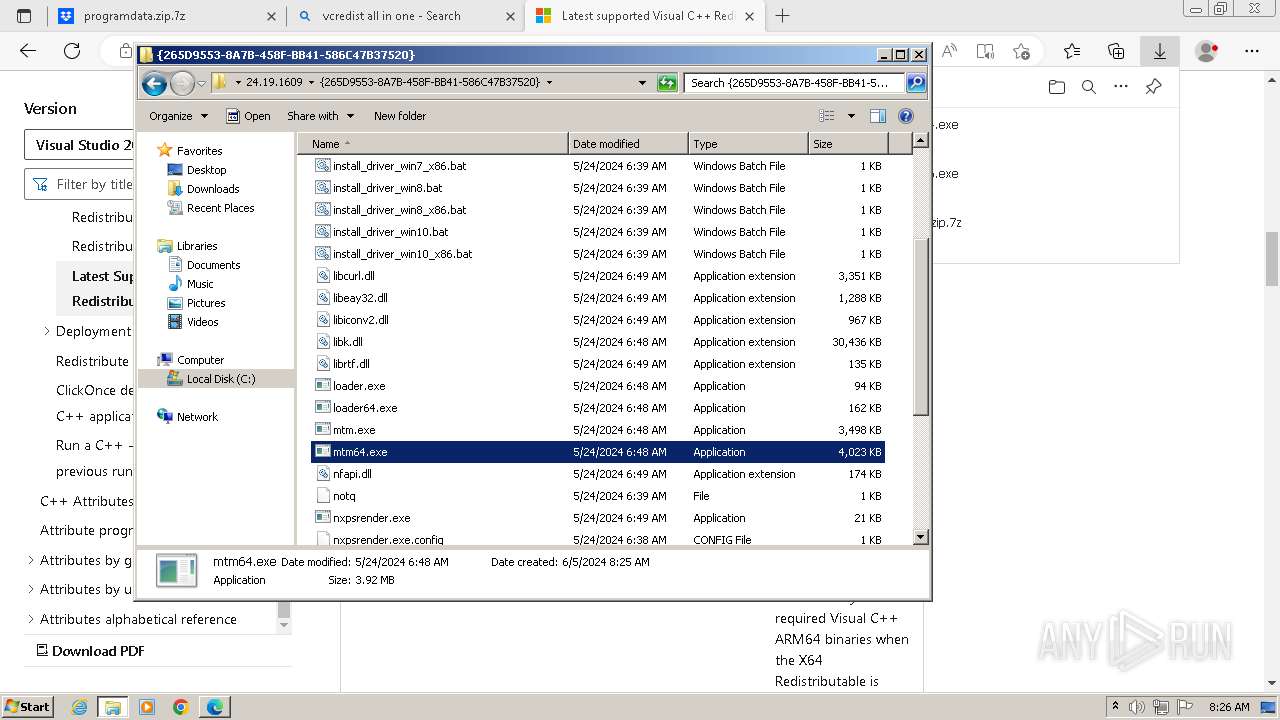Pin the downloads panel

1153,87
